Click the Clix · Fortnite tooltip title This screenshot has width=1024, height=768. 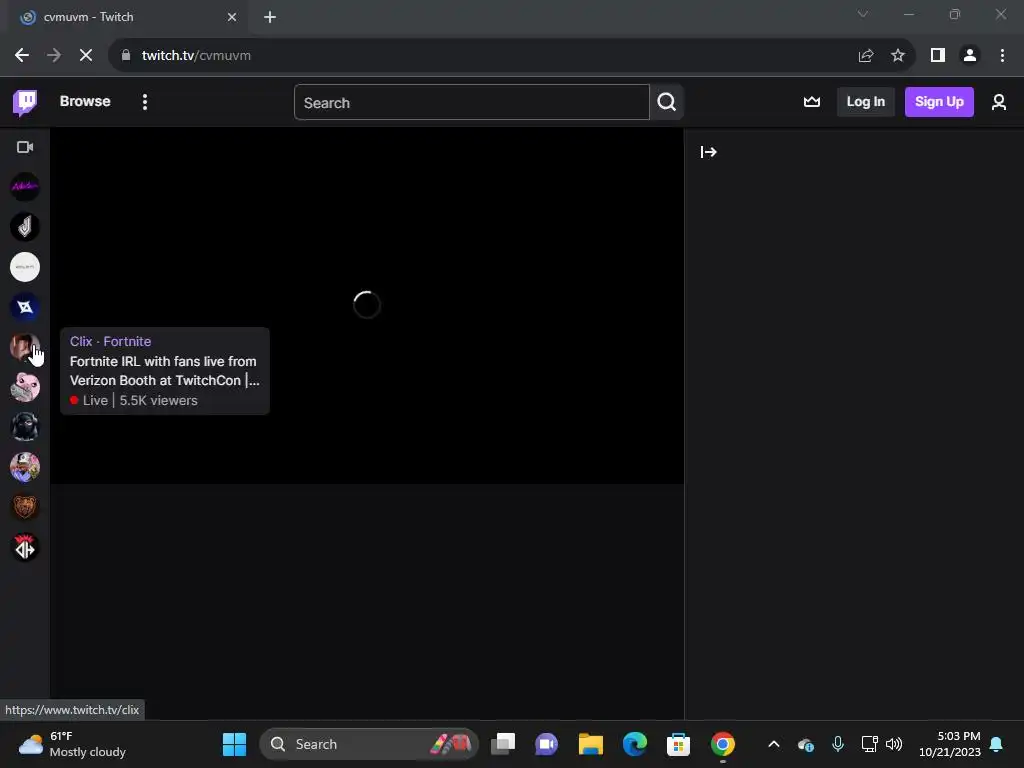pos(110,342)
